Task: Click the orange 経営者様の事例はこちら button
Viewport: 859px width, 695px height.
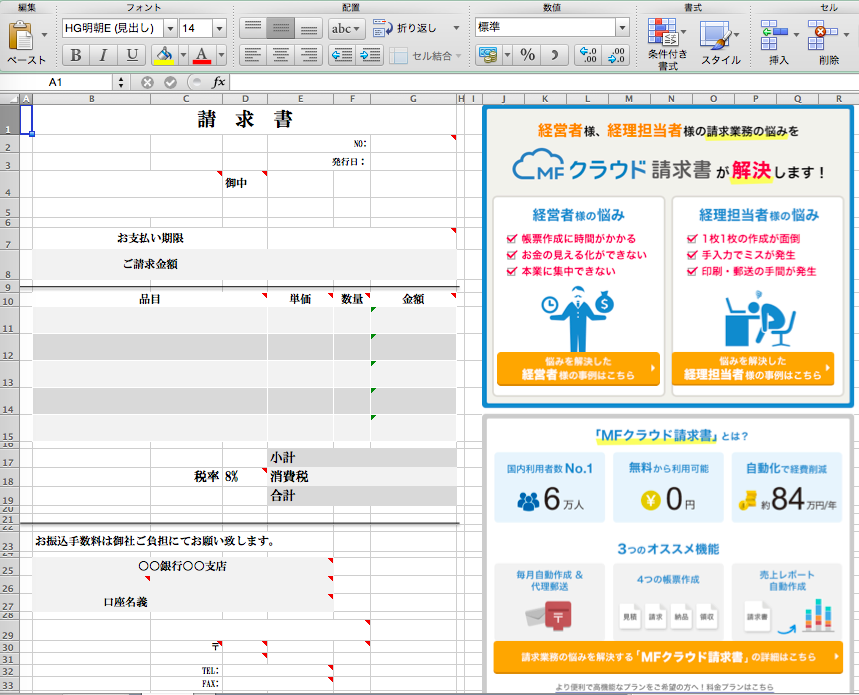Action: click(x=578, y=369)
